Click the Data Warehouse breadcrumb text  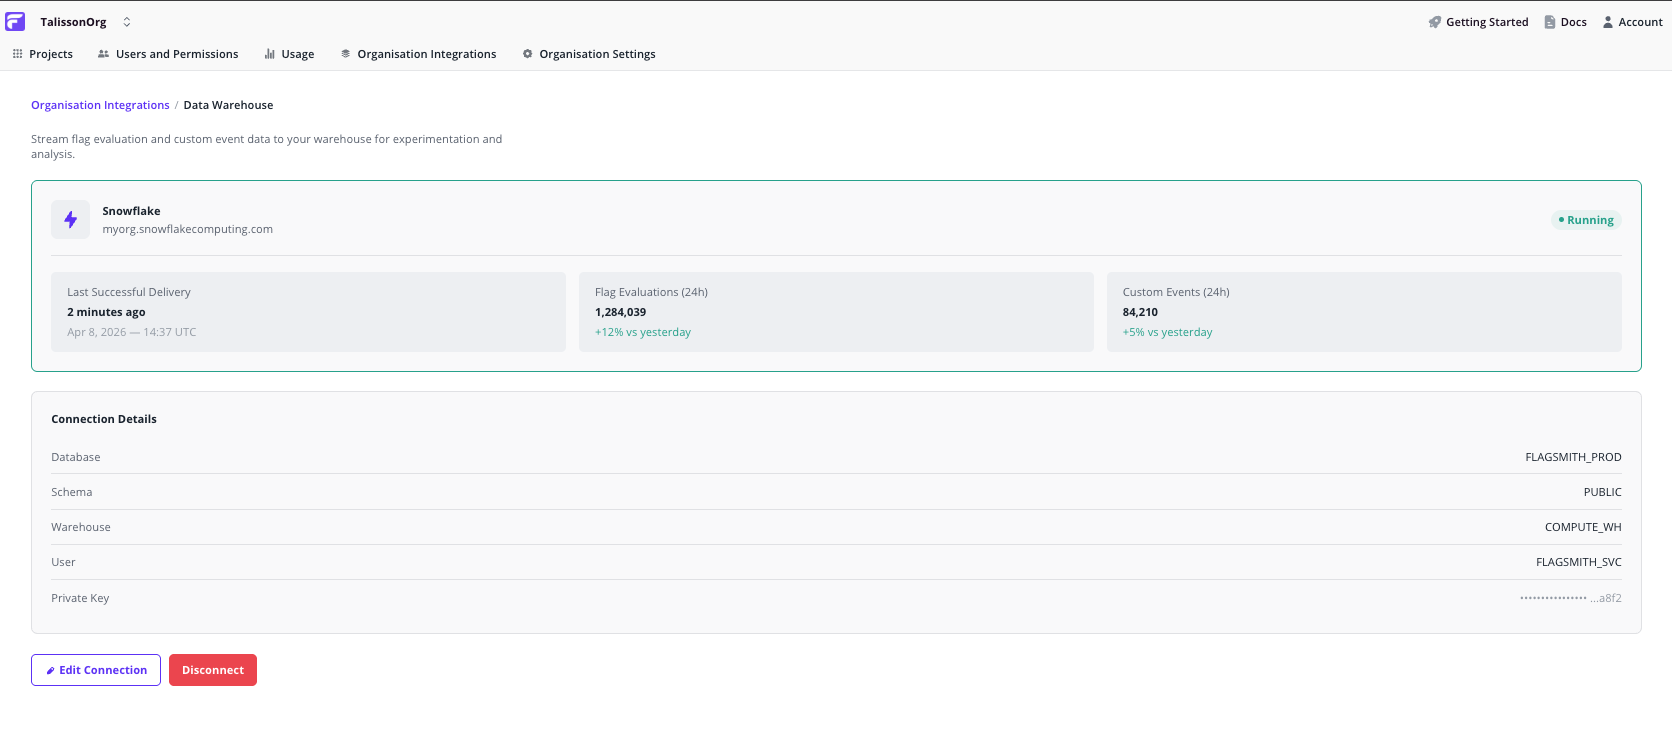pyautogui.click(x=228, y=105)
